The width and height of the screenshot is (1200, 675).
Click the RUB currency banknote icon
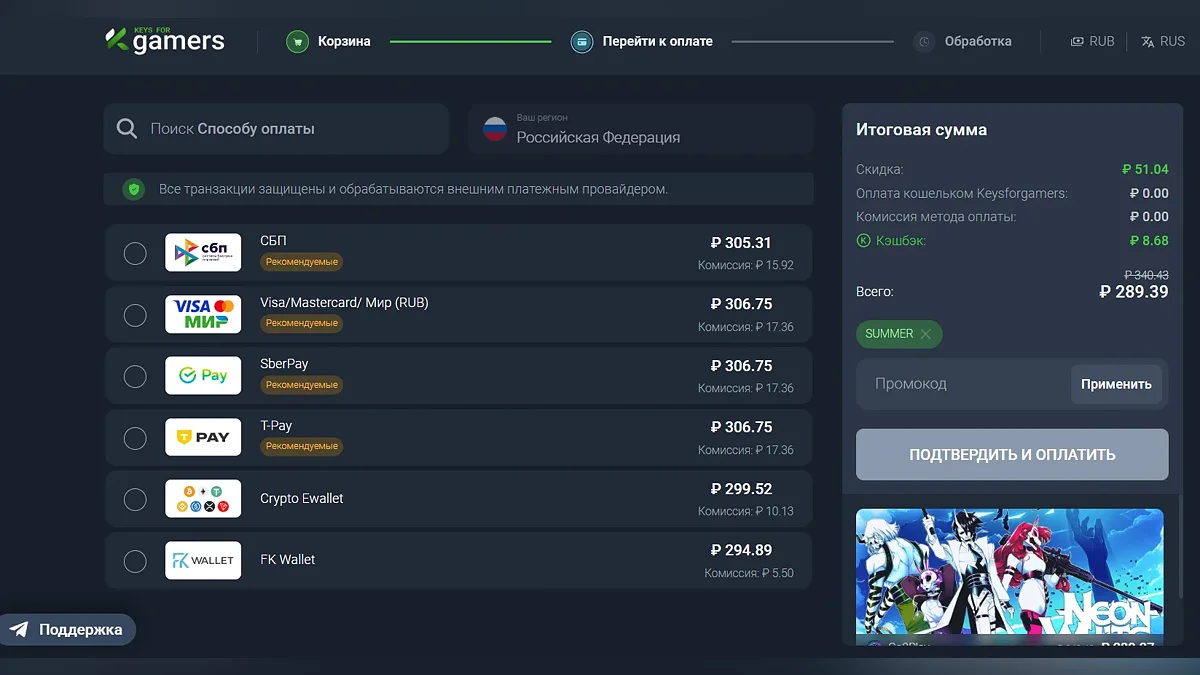pos(1077,42)
